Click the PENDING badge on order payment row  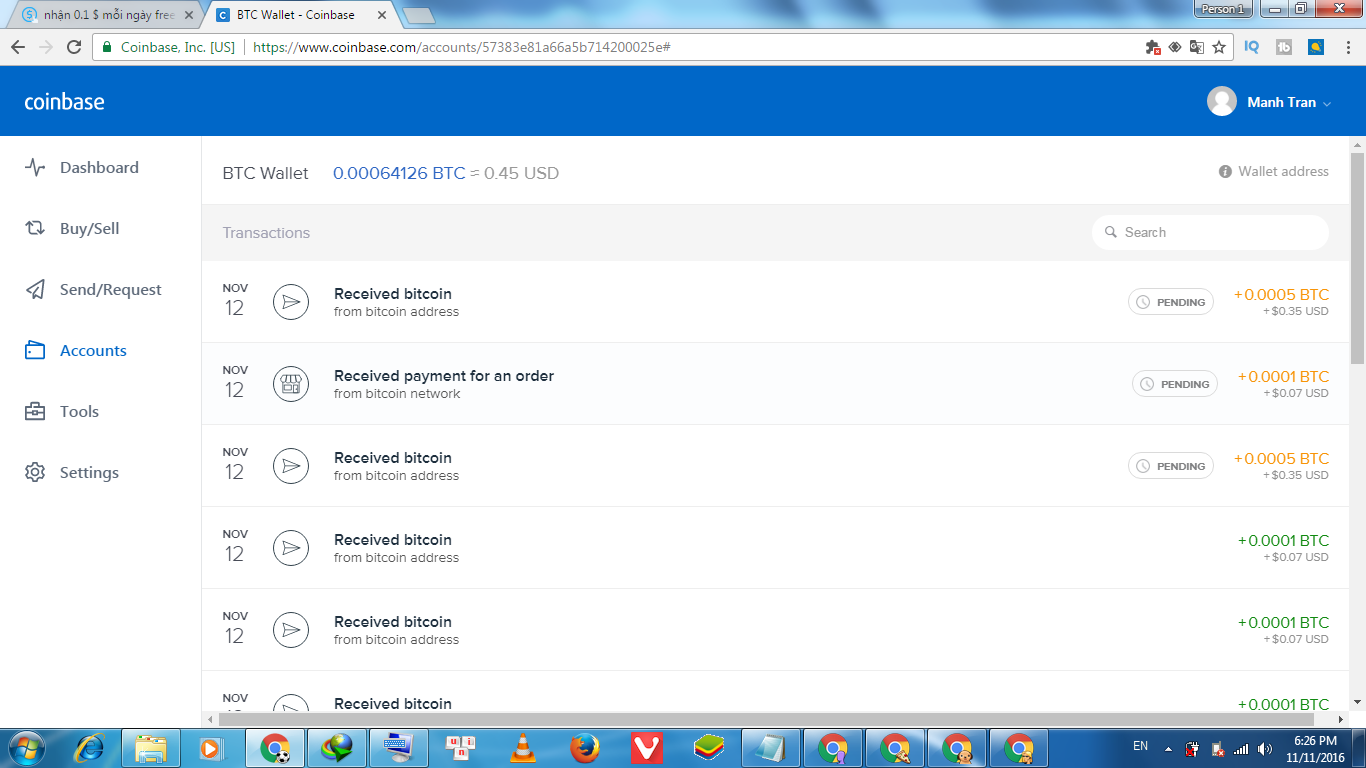tap(1175, 384)
